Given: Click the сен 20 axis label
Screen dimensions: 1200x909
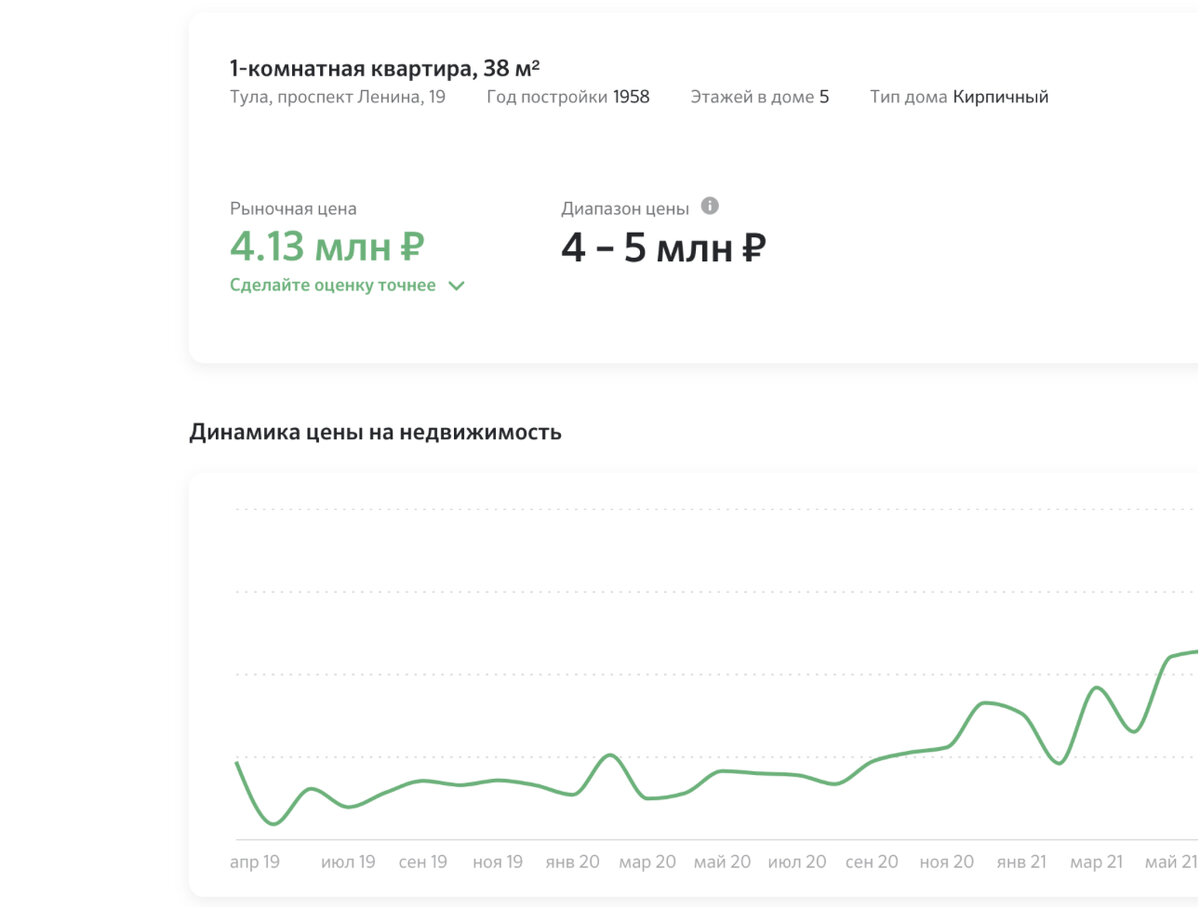Looking at the screenshot, I should pos(872,862).
